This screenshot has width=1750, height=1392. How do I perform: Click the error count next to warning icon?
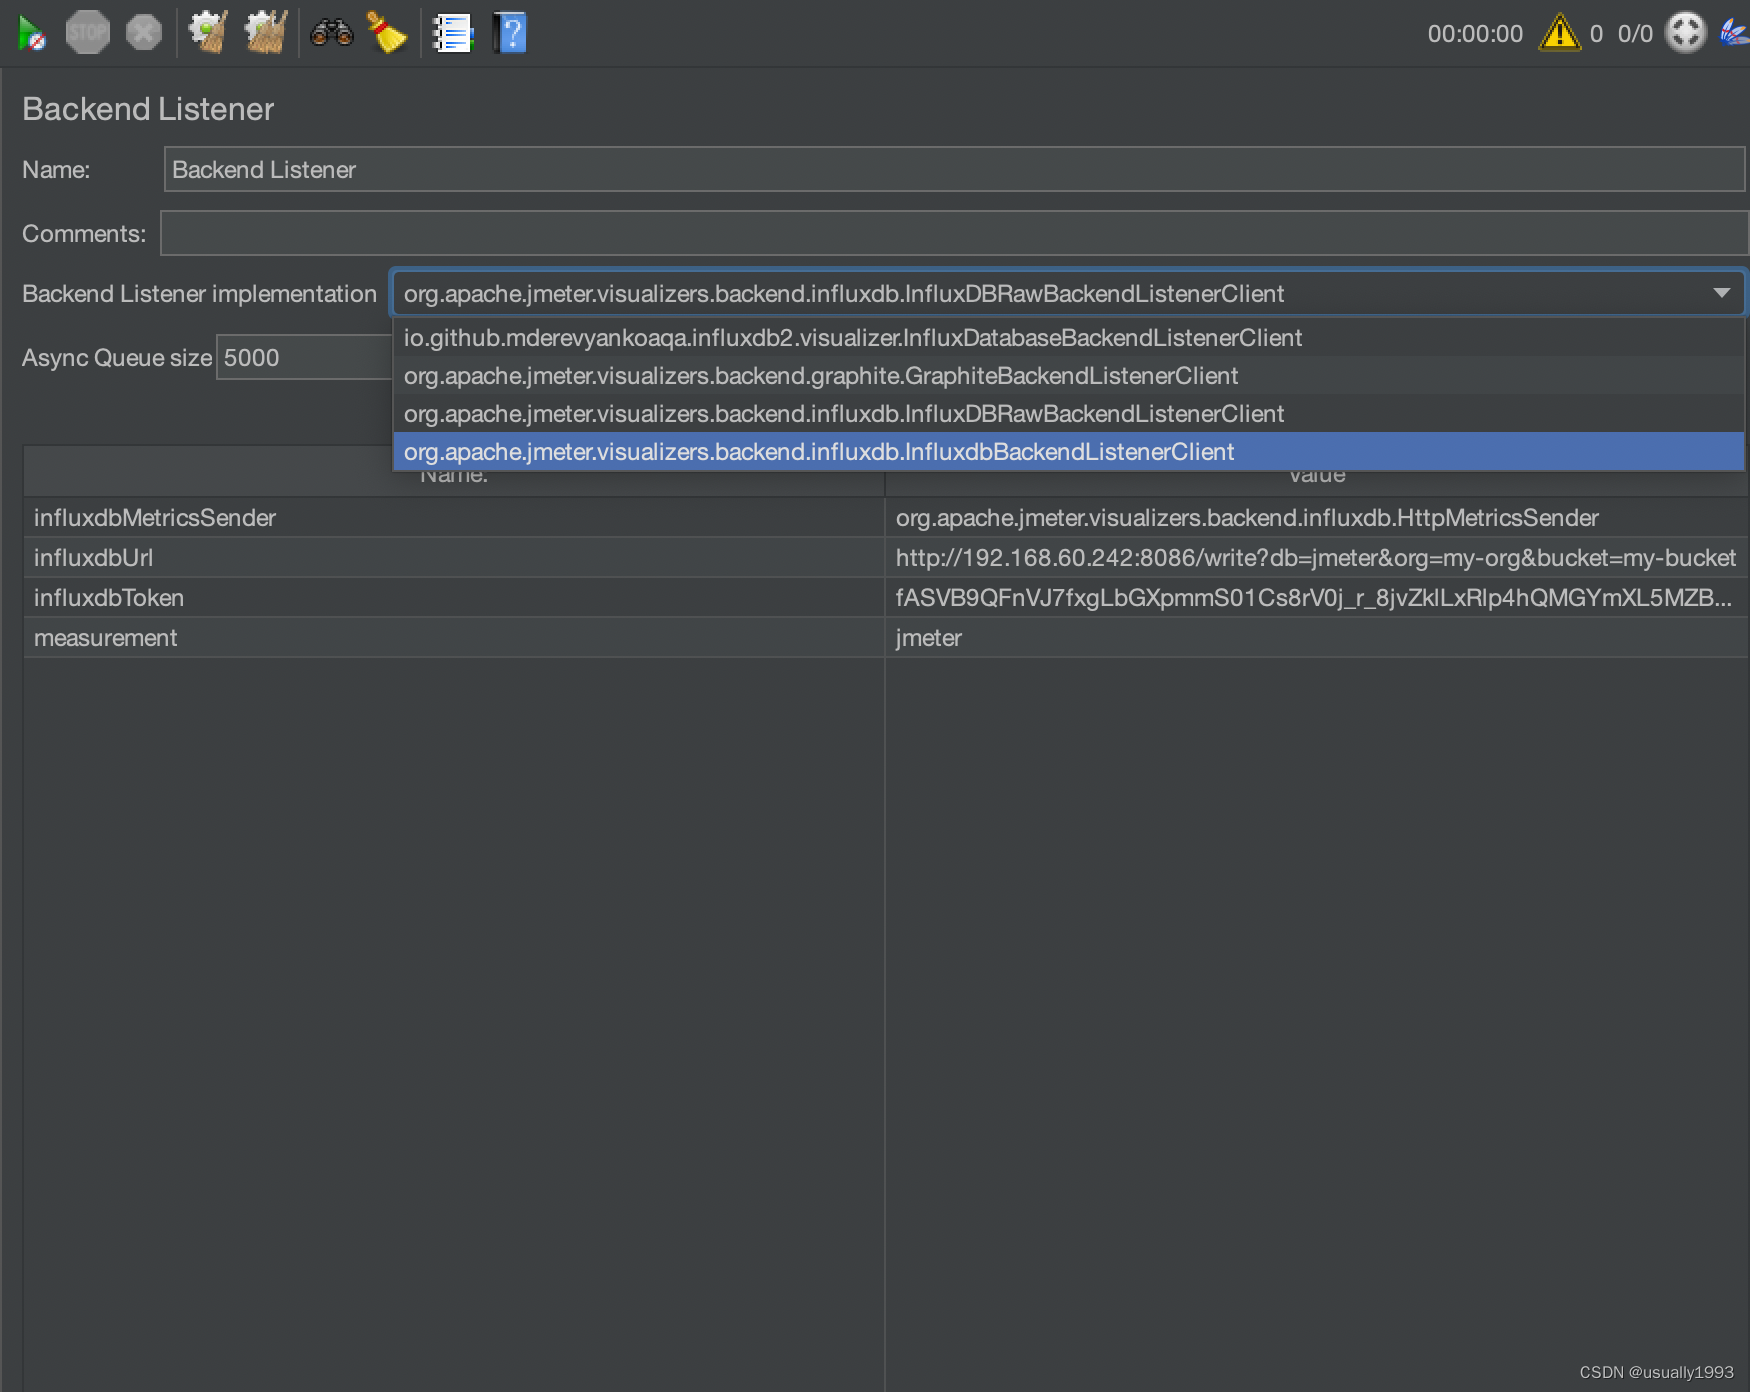pyautogui.click(x=1596, y=34)
